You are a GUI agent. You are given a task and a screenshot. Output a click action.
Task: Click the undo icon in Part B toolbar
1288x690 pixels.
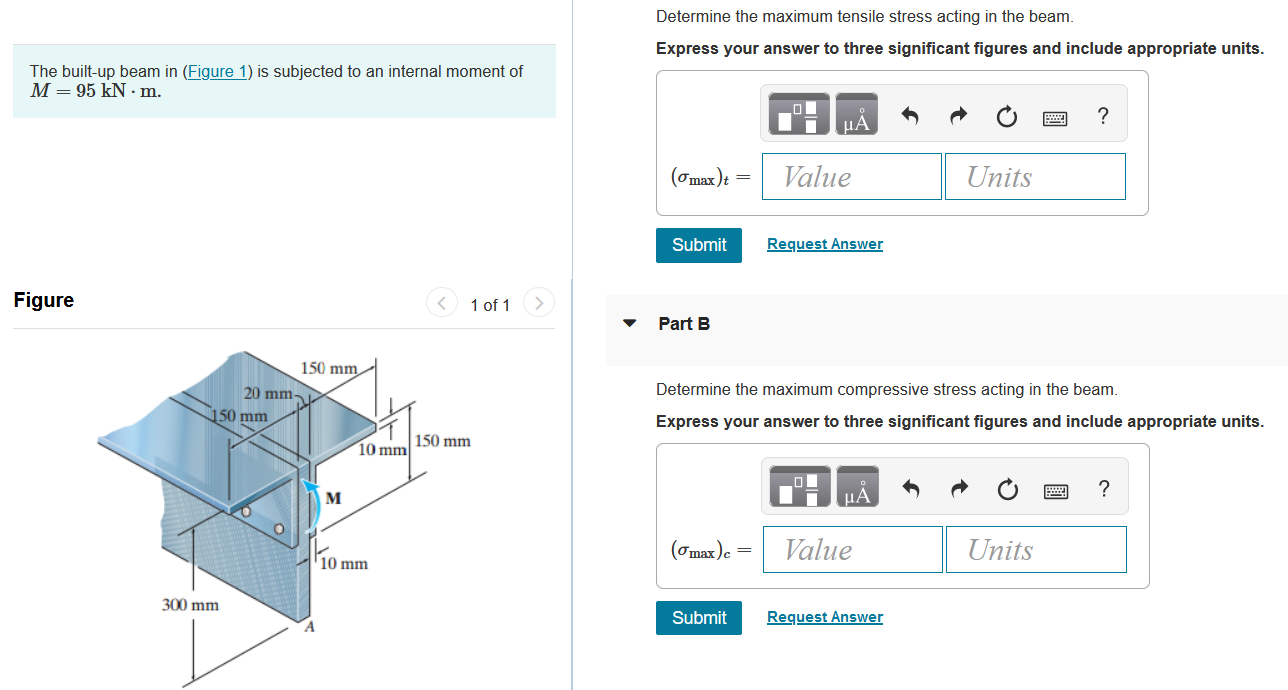click(910, 487)
